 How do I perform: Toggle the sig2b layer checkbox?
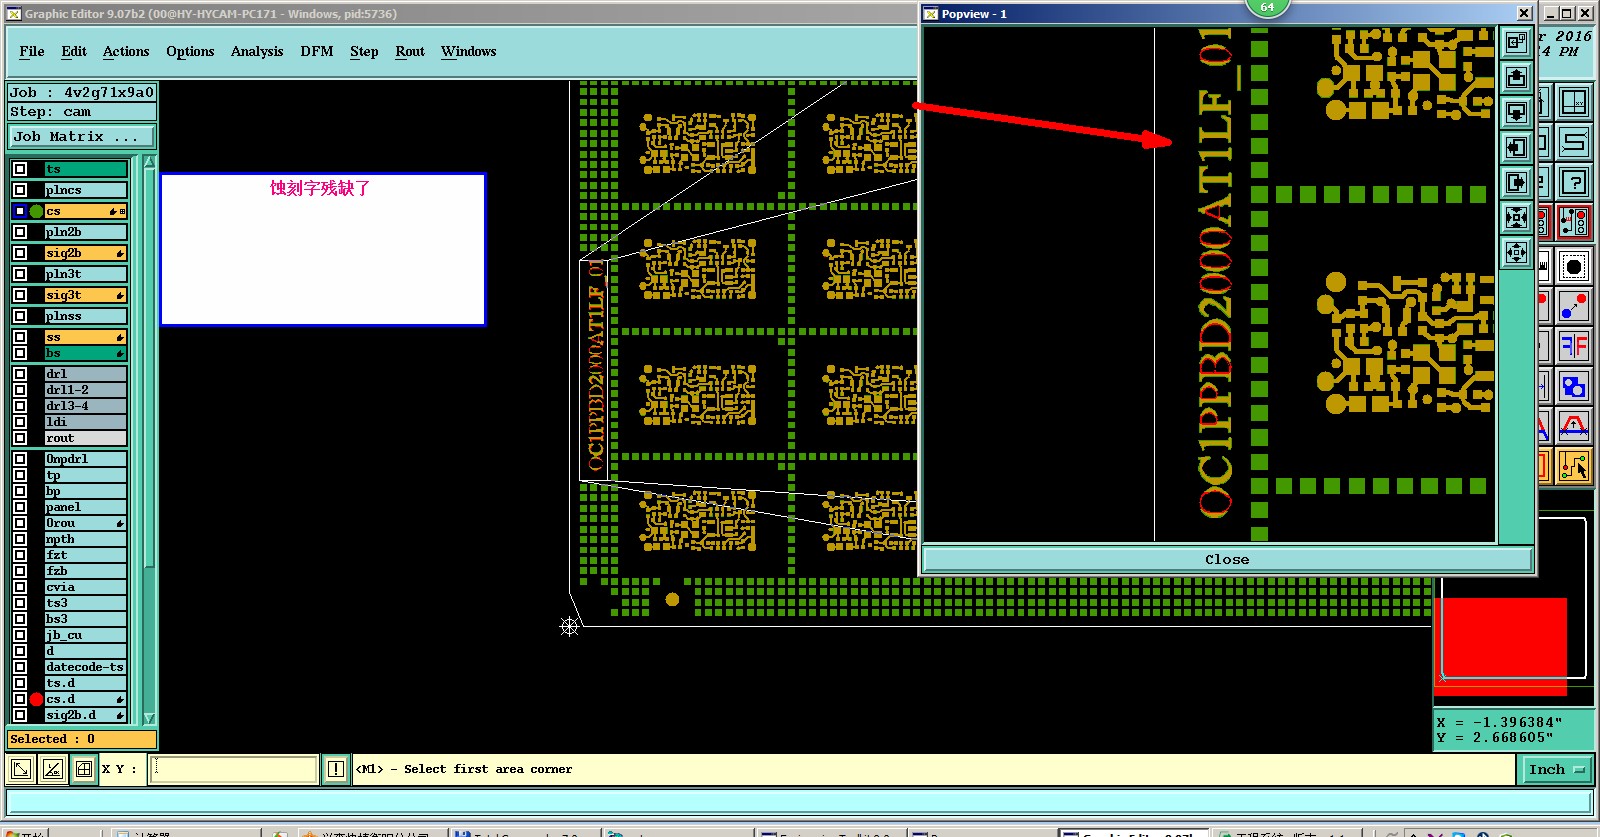pyautogui.click(x=20, y=253)
